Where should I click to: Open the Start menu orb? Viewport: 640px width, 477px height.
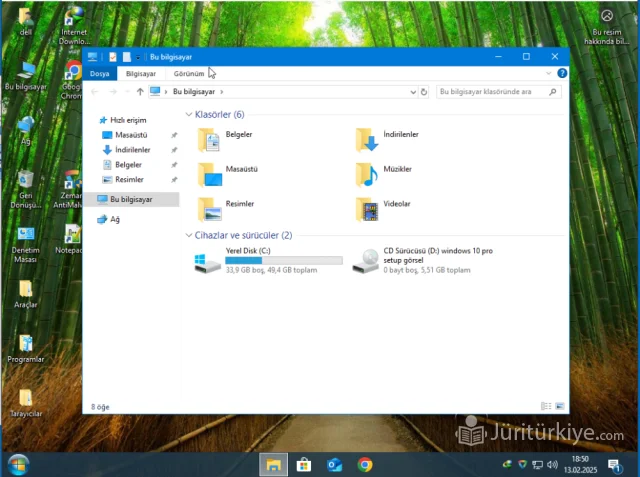pyautogui.click(x=18, y=464)
